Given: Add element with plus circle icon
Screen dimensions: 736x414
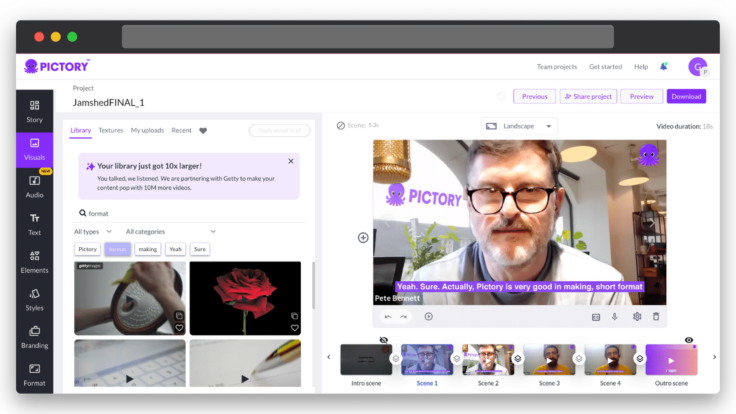Looking at the screenshot, I should [x=363, y=238].
